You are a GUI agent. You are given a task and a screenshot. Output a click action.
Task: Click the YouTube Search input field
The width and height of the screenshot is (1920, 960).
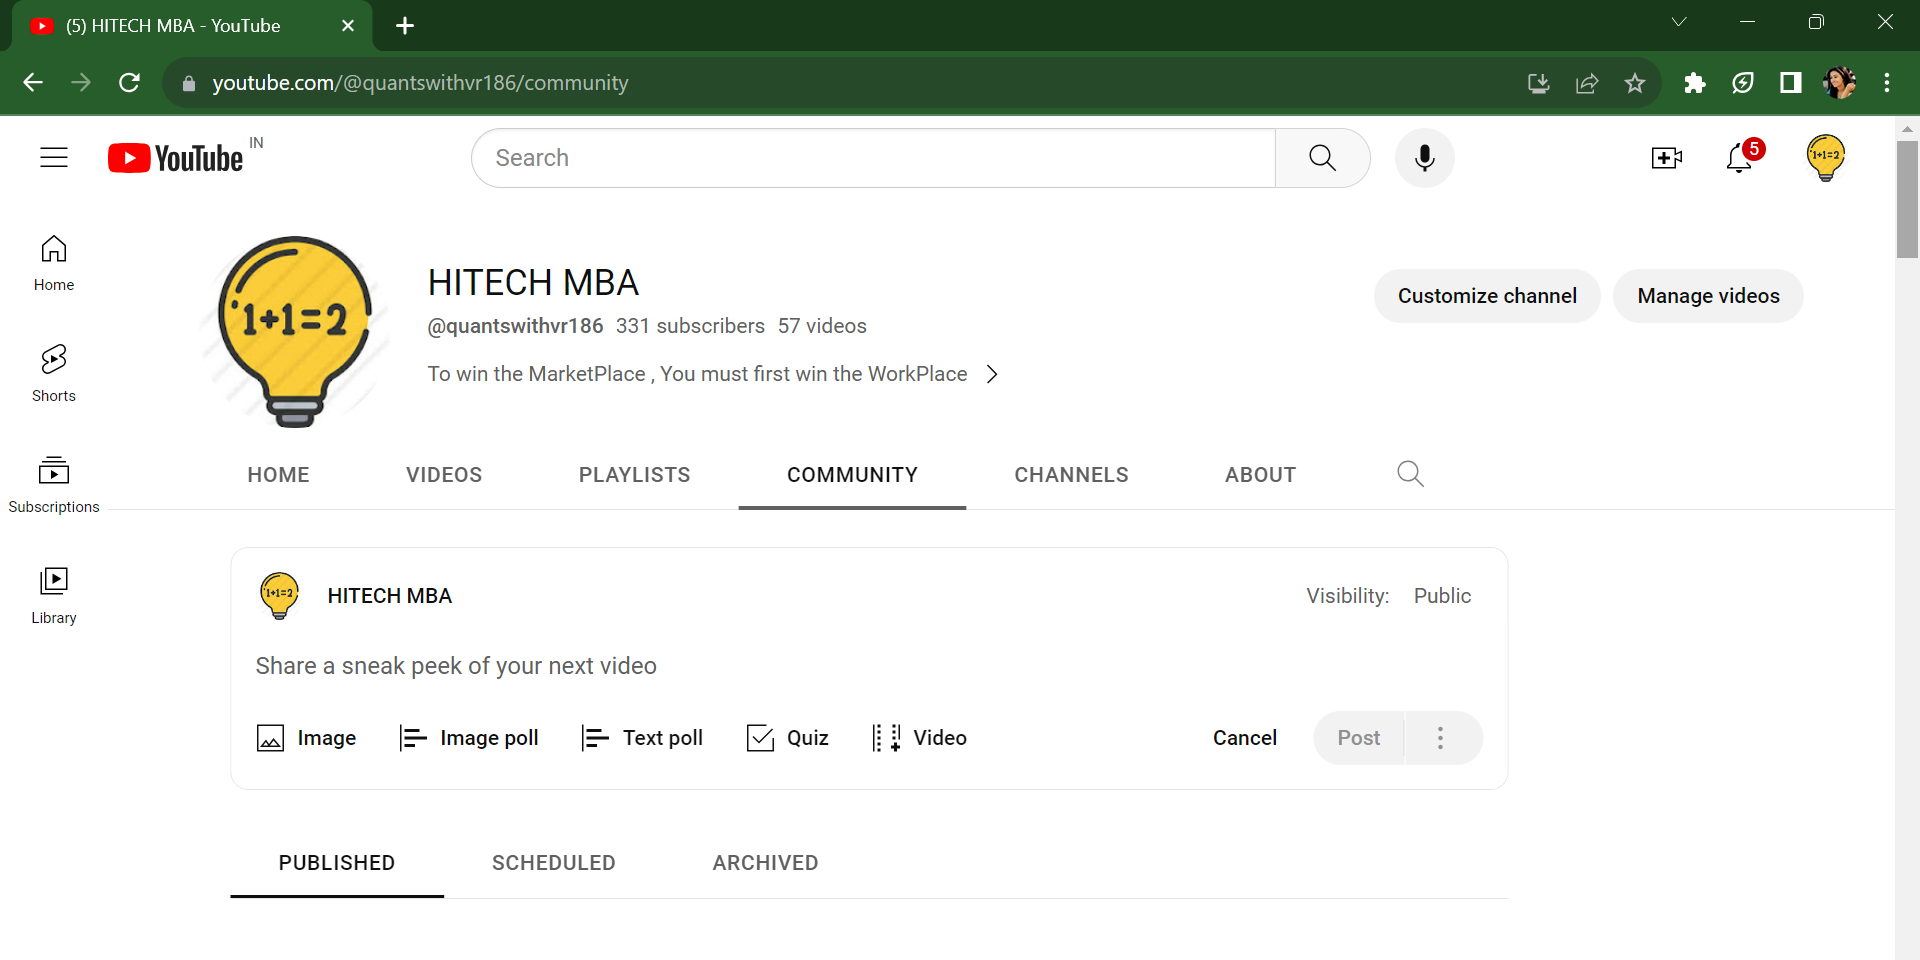tap(874, 158)
